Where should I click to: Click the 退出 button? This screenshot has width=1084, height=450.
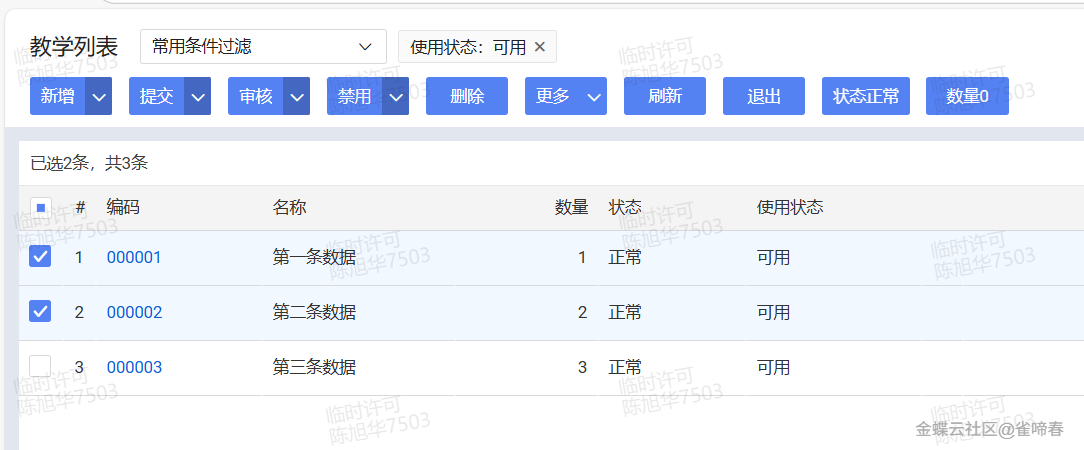tap(764, 96)
